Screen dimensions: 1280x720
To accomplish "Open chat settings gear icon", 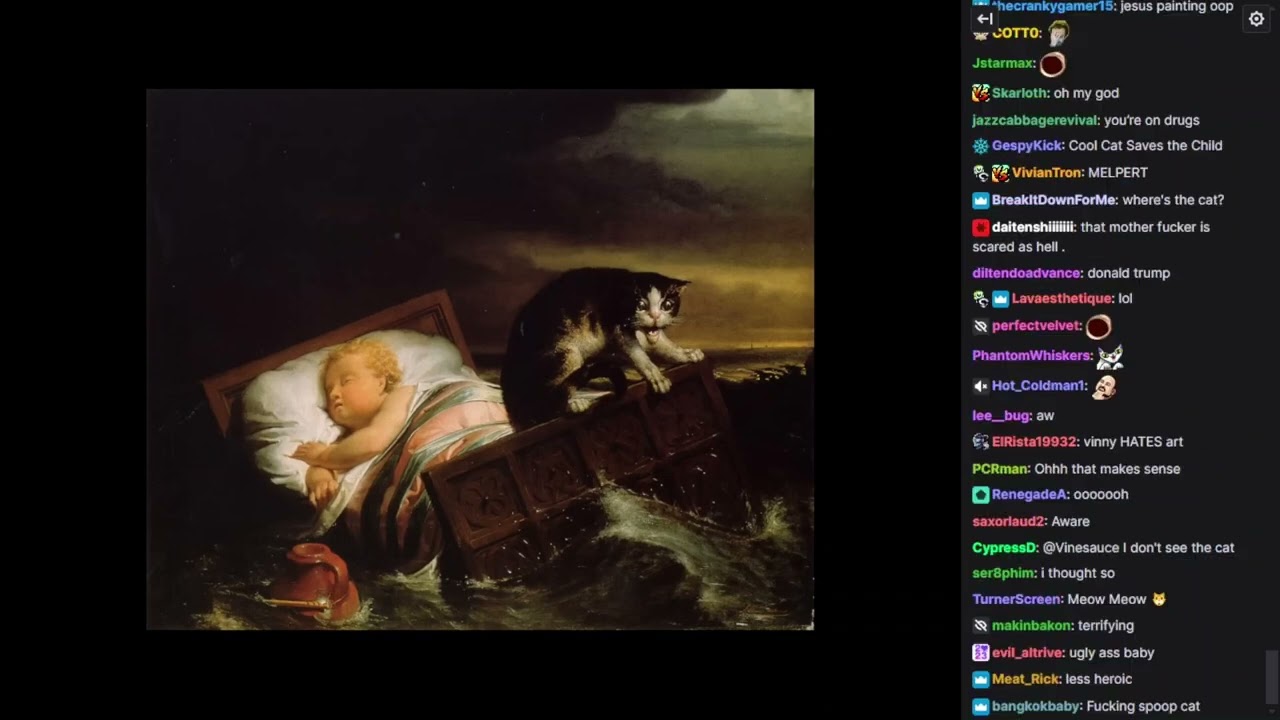I will pyautogui.click(x=1257, y=19).
